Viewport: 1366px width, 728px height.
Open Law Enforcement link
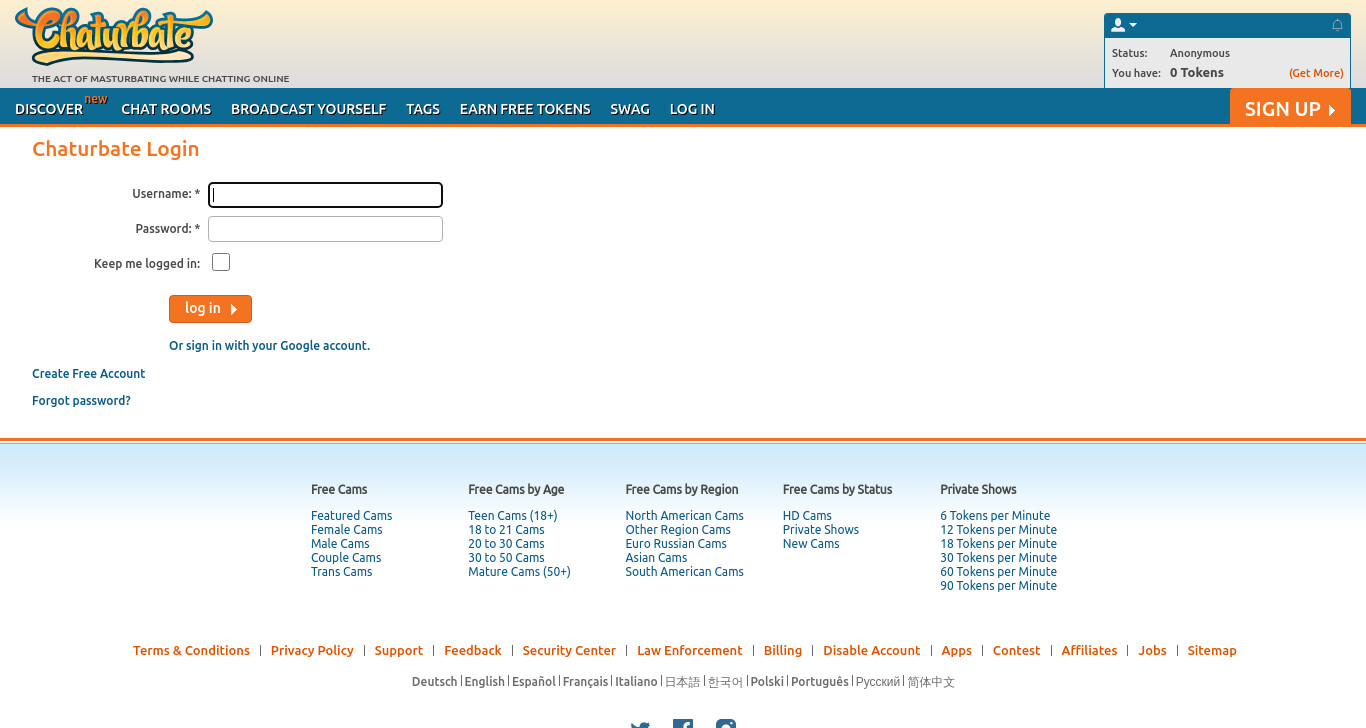689,650
